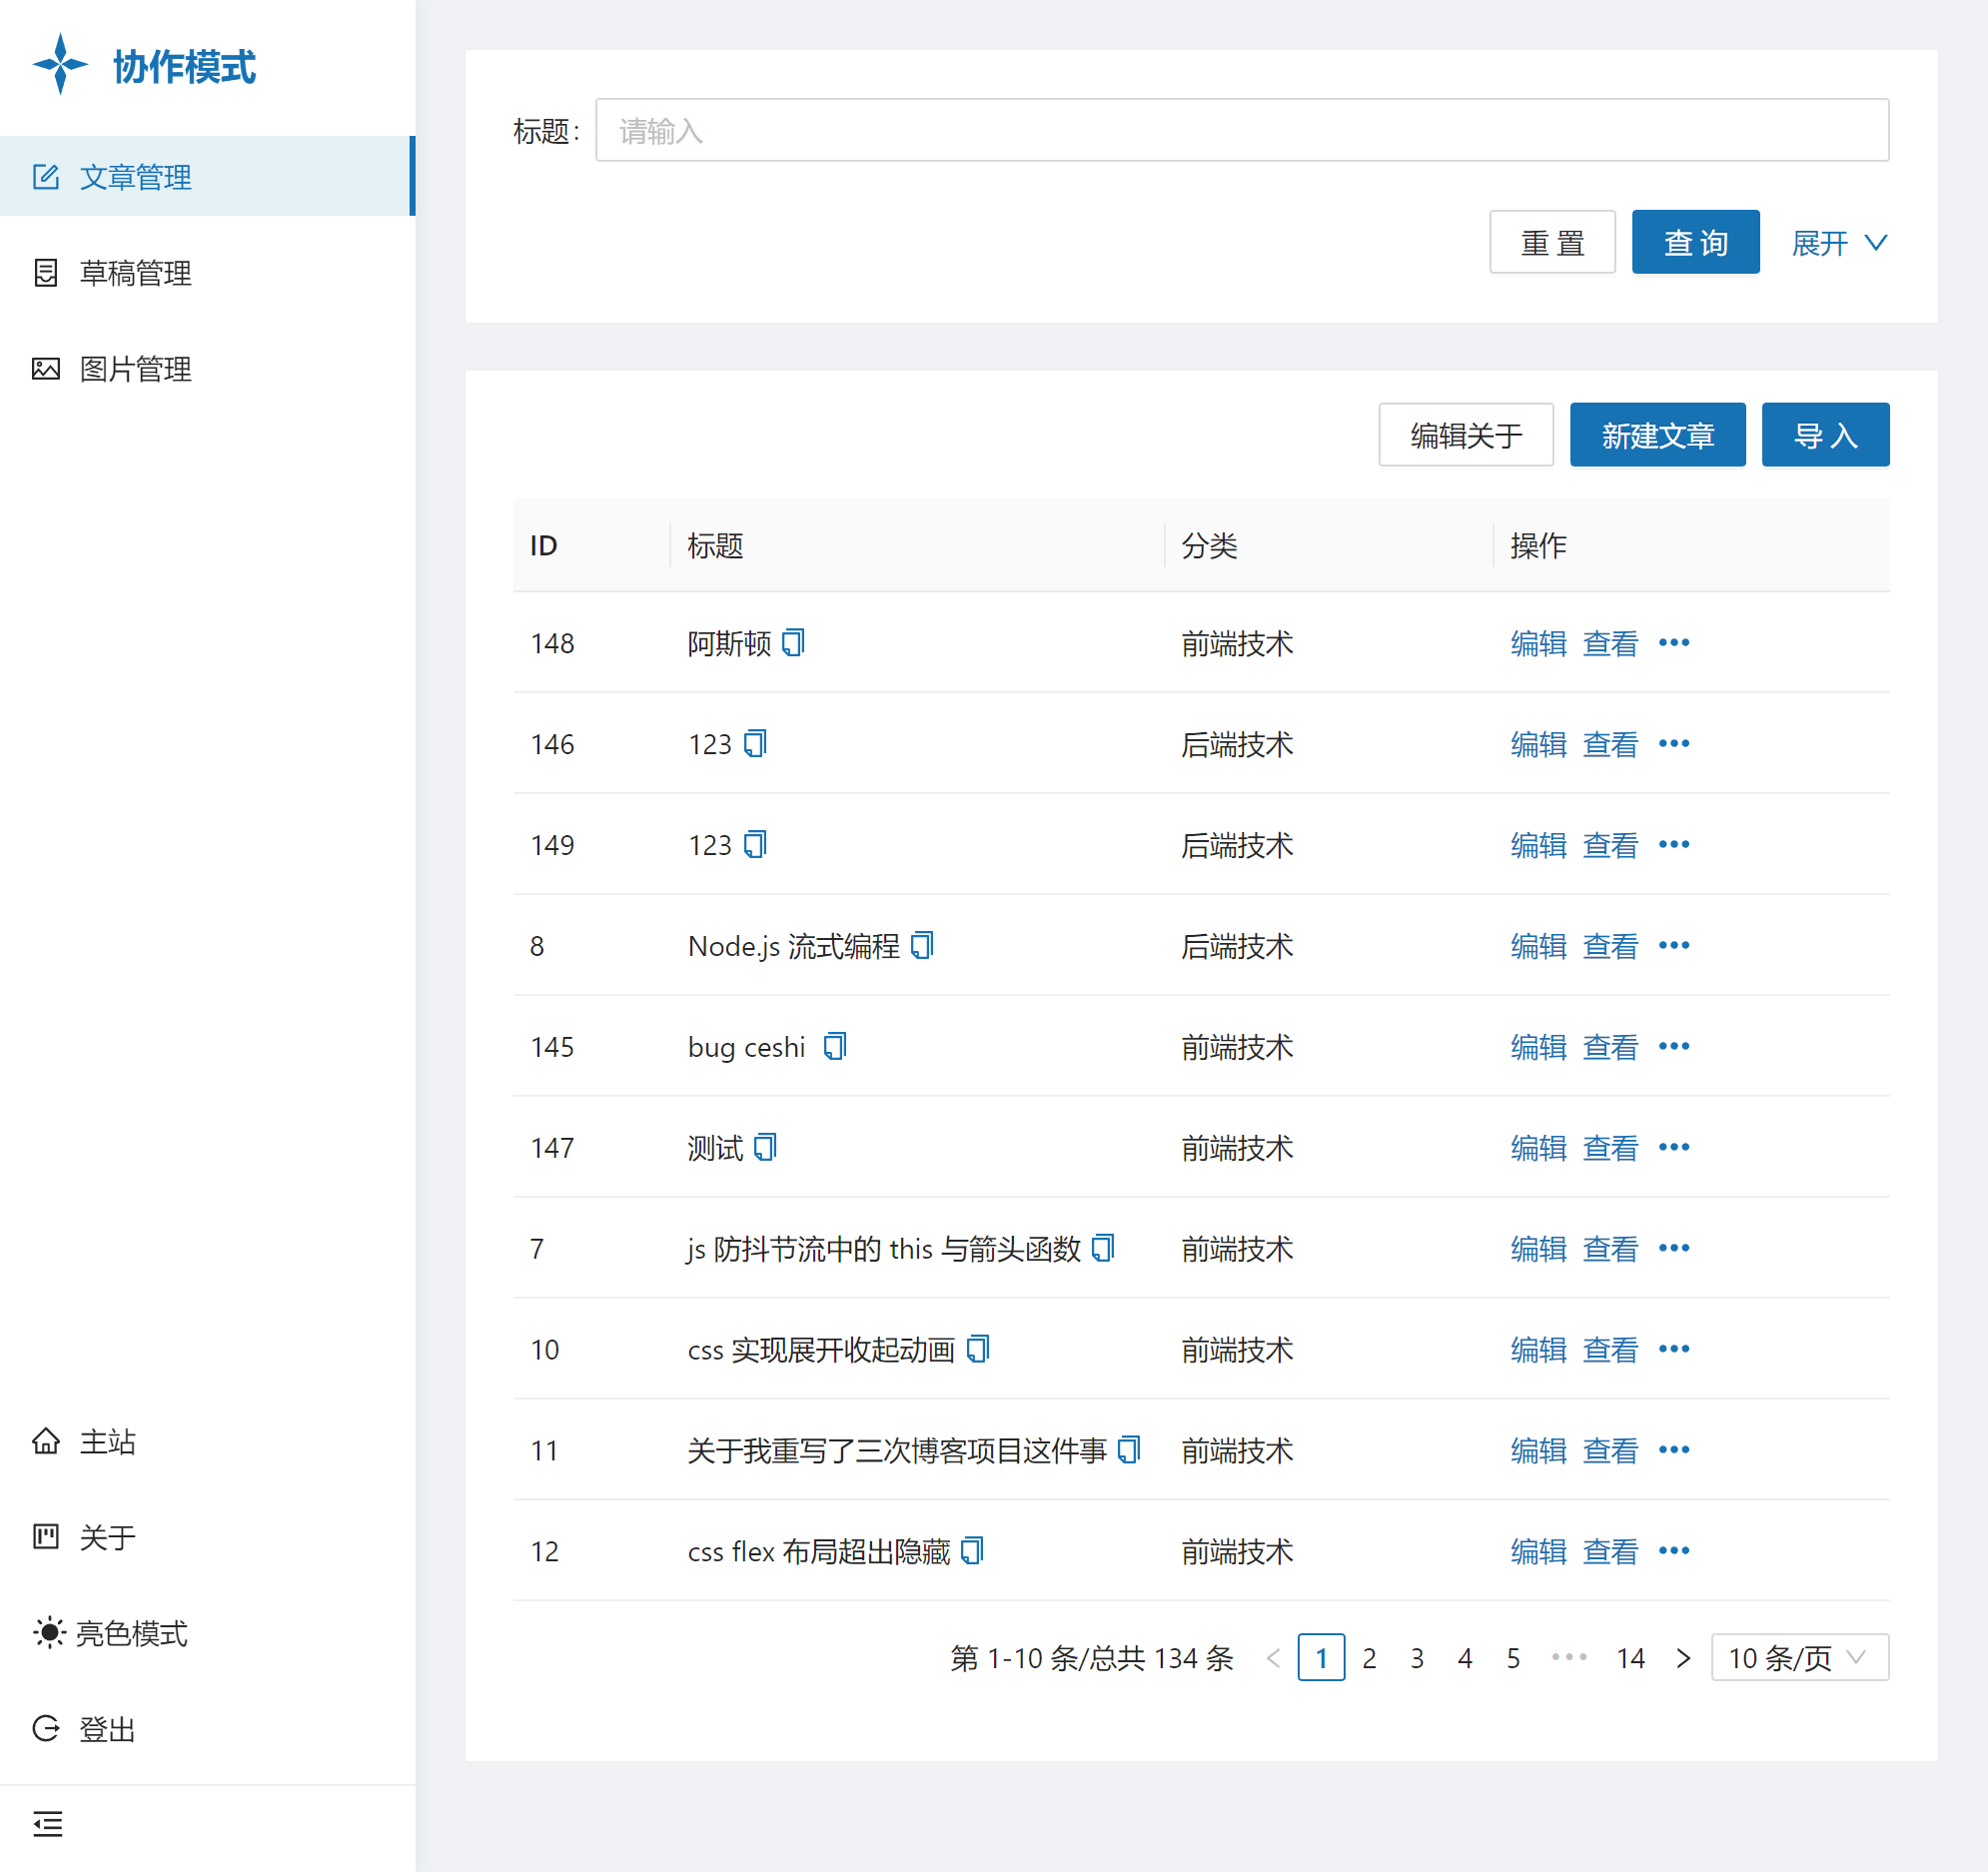
Task: Edit row ID 146 article
Action: point(1538,744)
